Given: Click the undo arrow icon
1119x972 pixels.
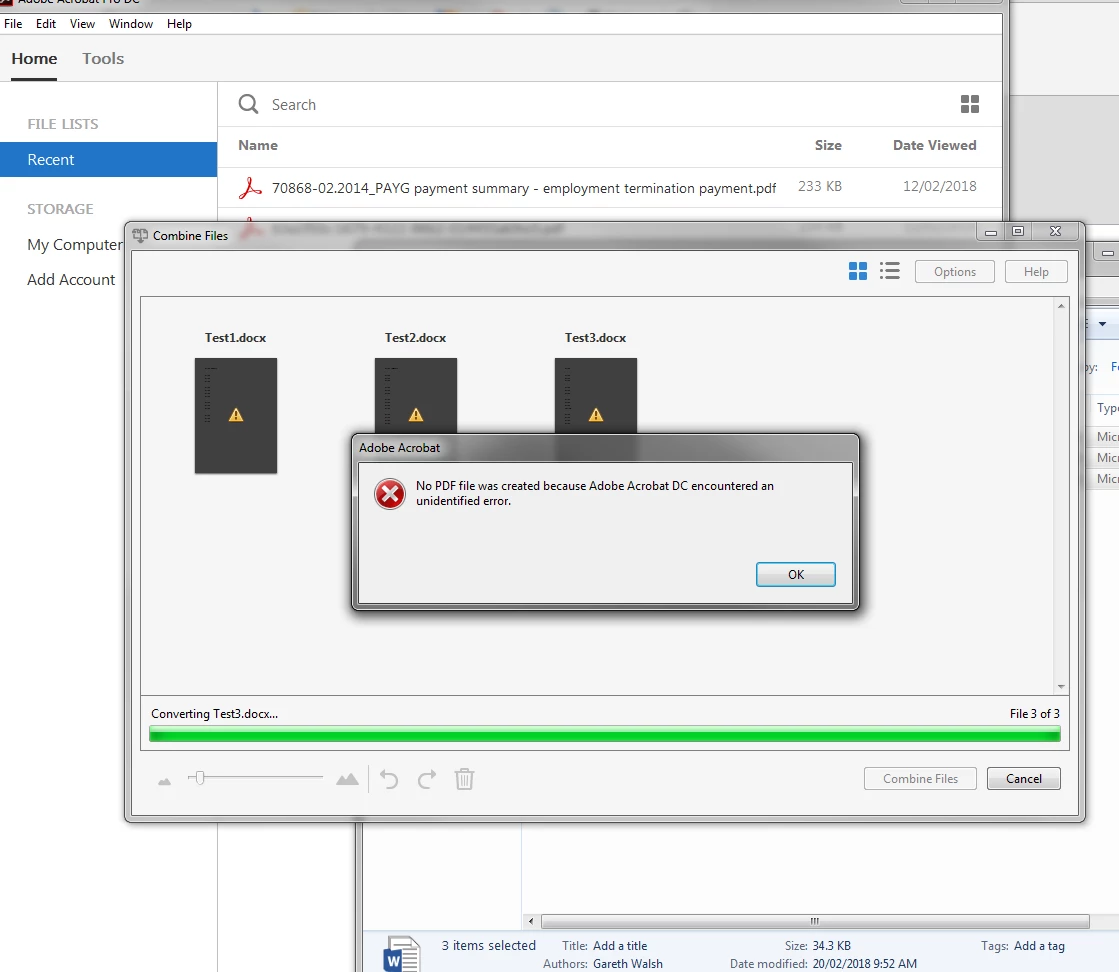Looking at the screenshot, I should tap(389, 779).
